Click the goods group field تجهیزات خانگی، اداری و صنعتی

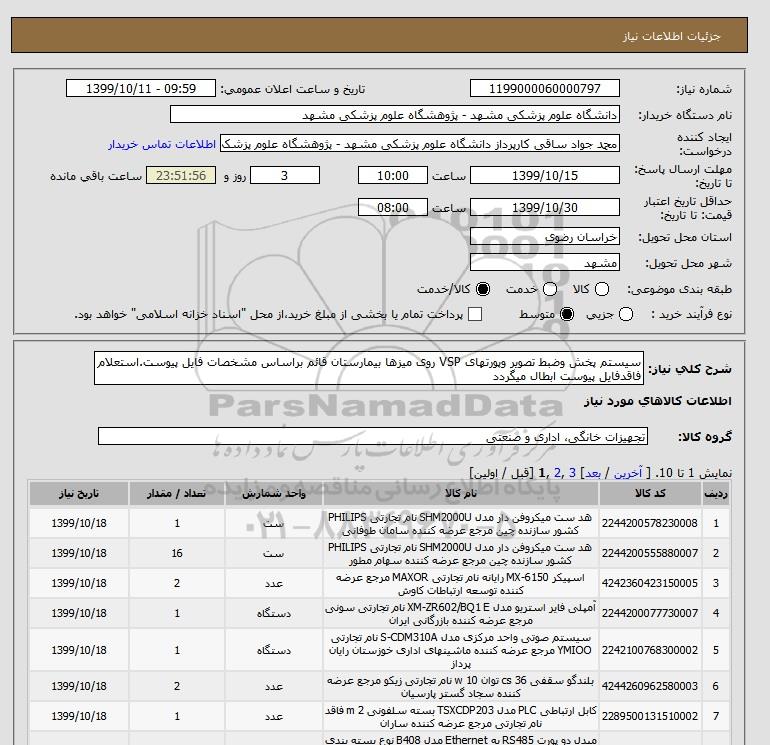(373, 436)
